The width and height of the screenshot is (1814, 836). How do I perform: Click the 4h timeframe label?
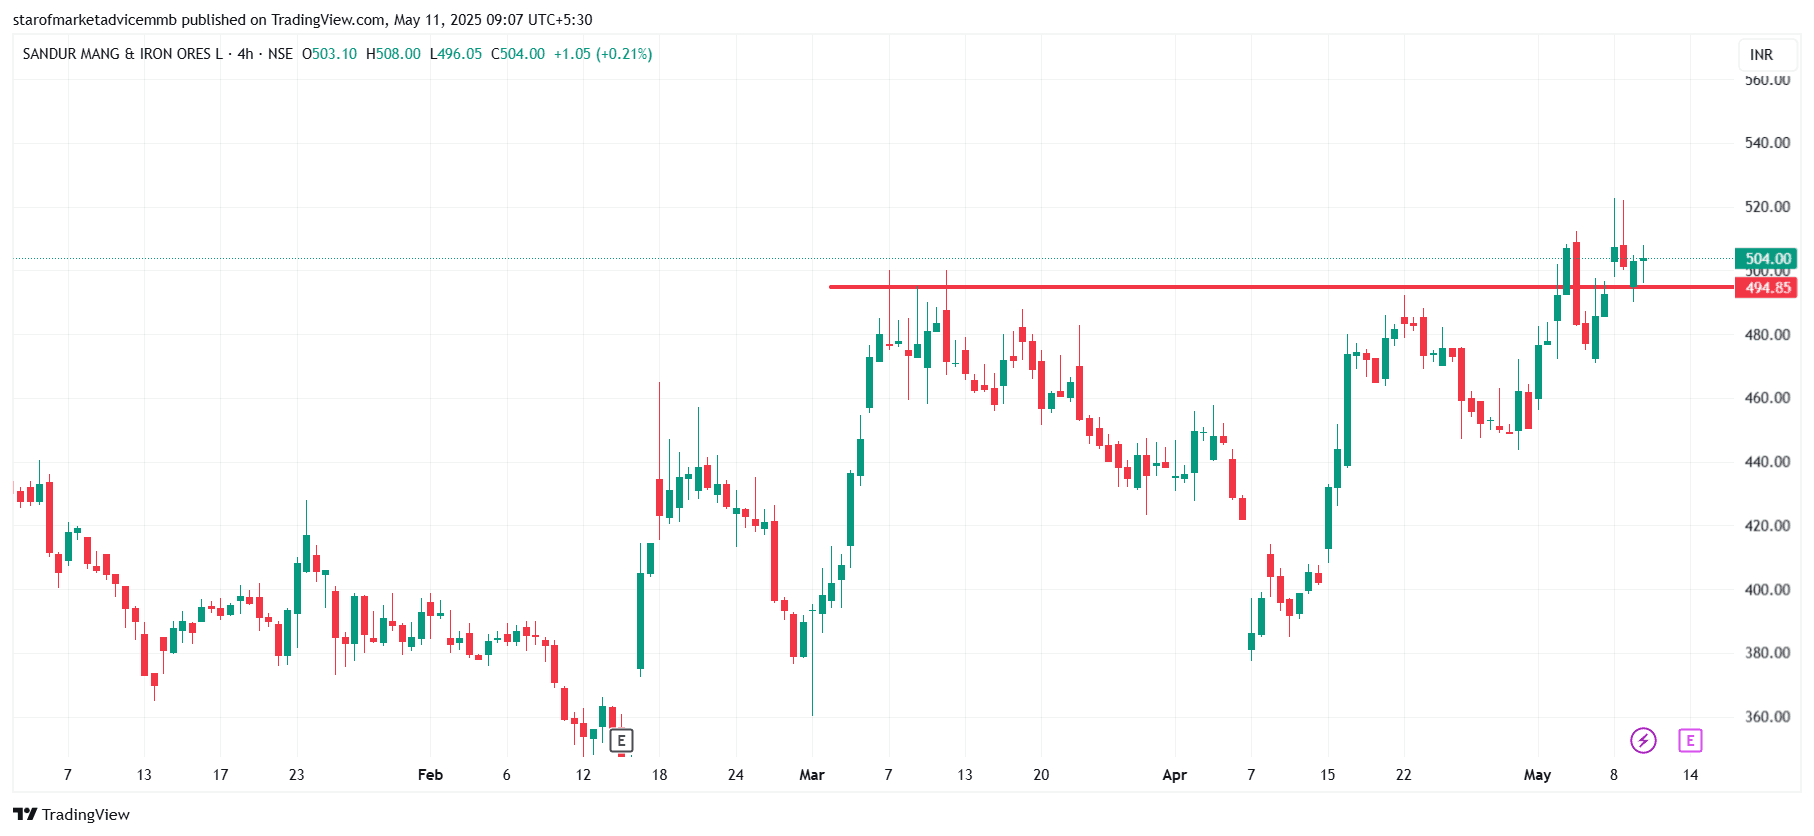[245, 54]
